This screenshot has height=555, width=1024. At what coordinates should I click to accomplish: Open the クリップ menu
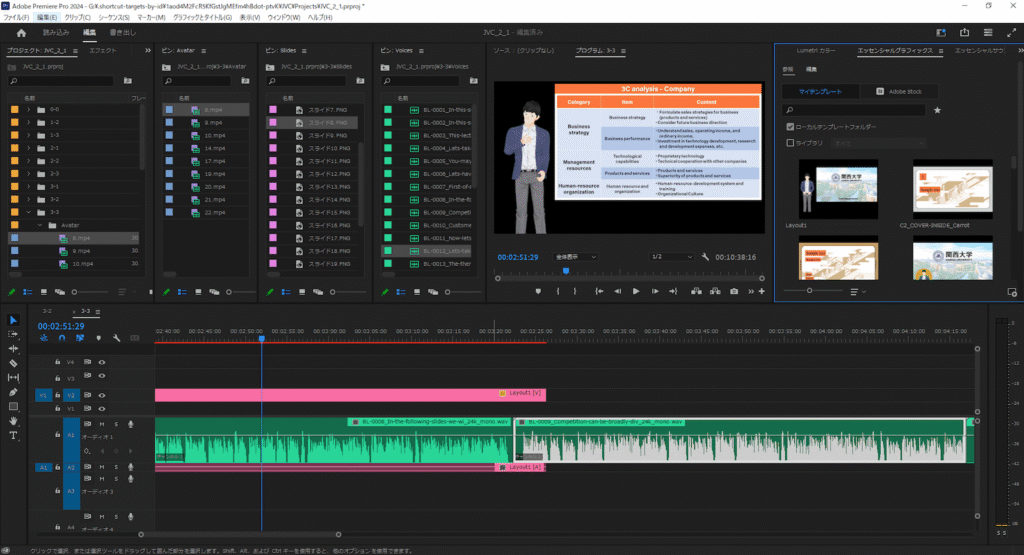coord(78,18)
